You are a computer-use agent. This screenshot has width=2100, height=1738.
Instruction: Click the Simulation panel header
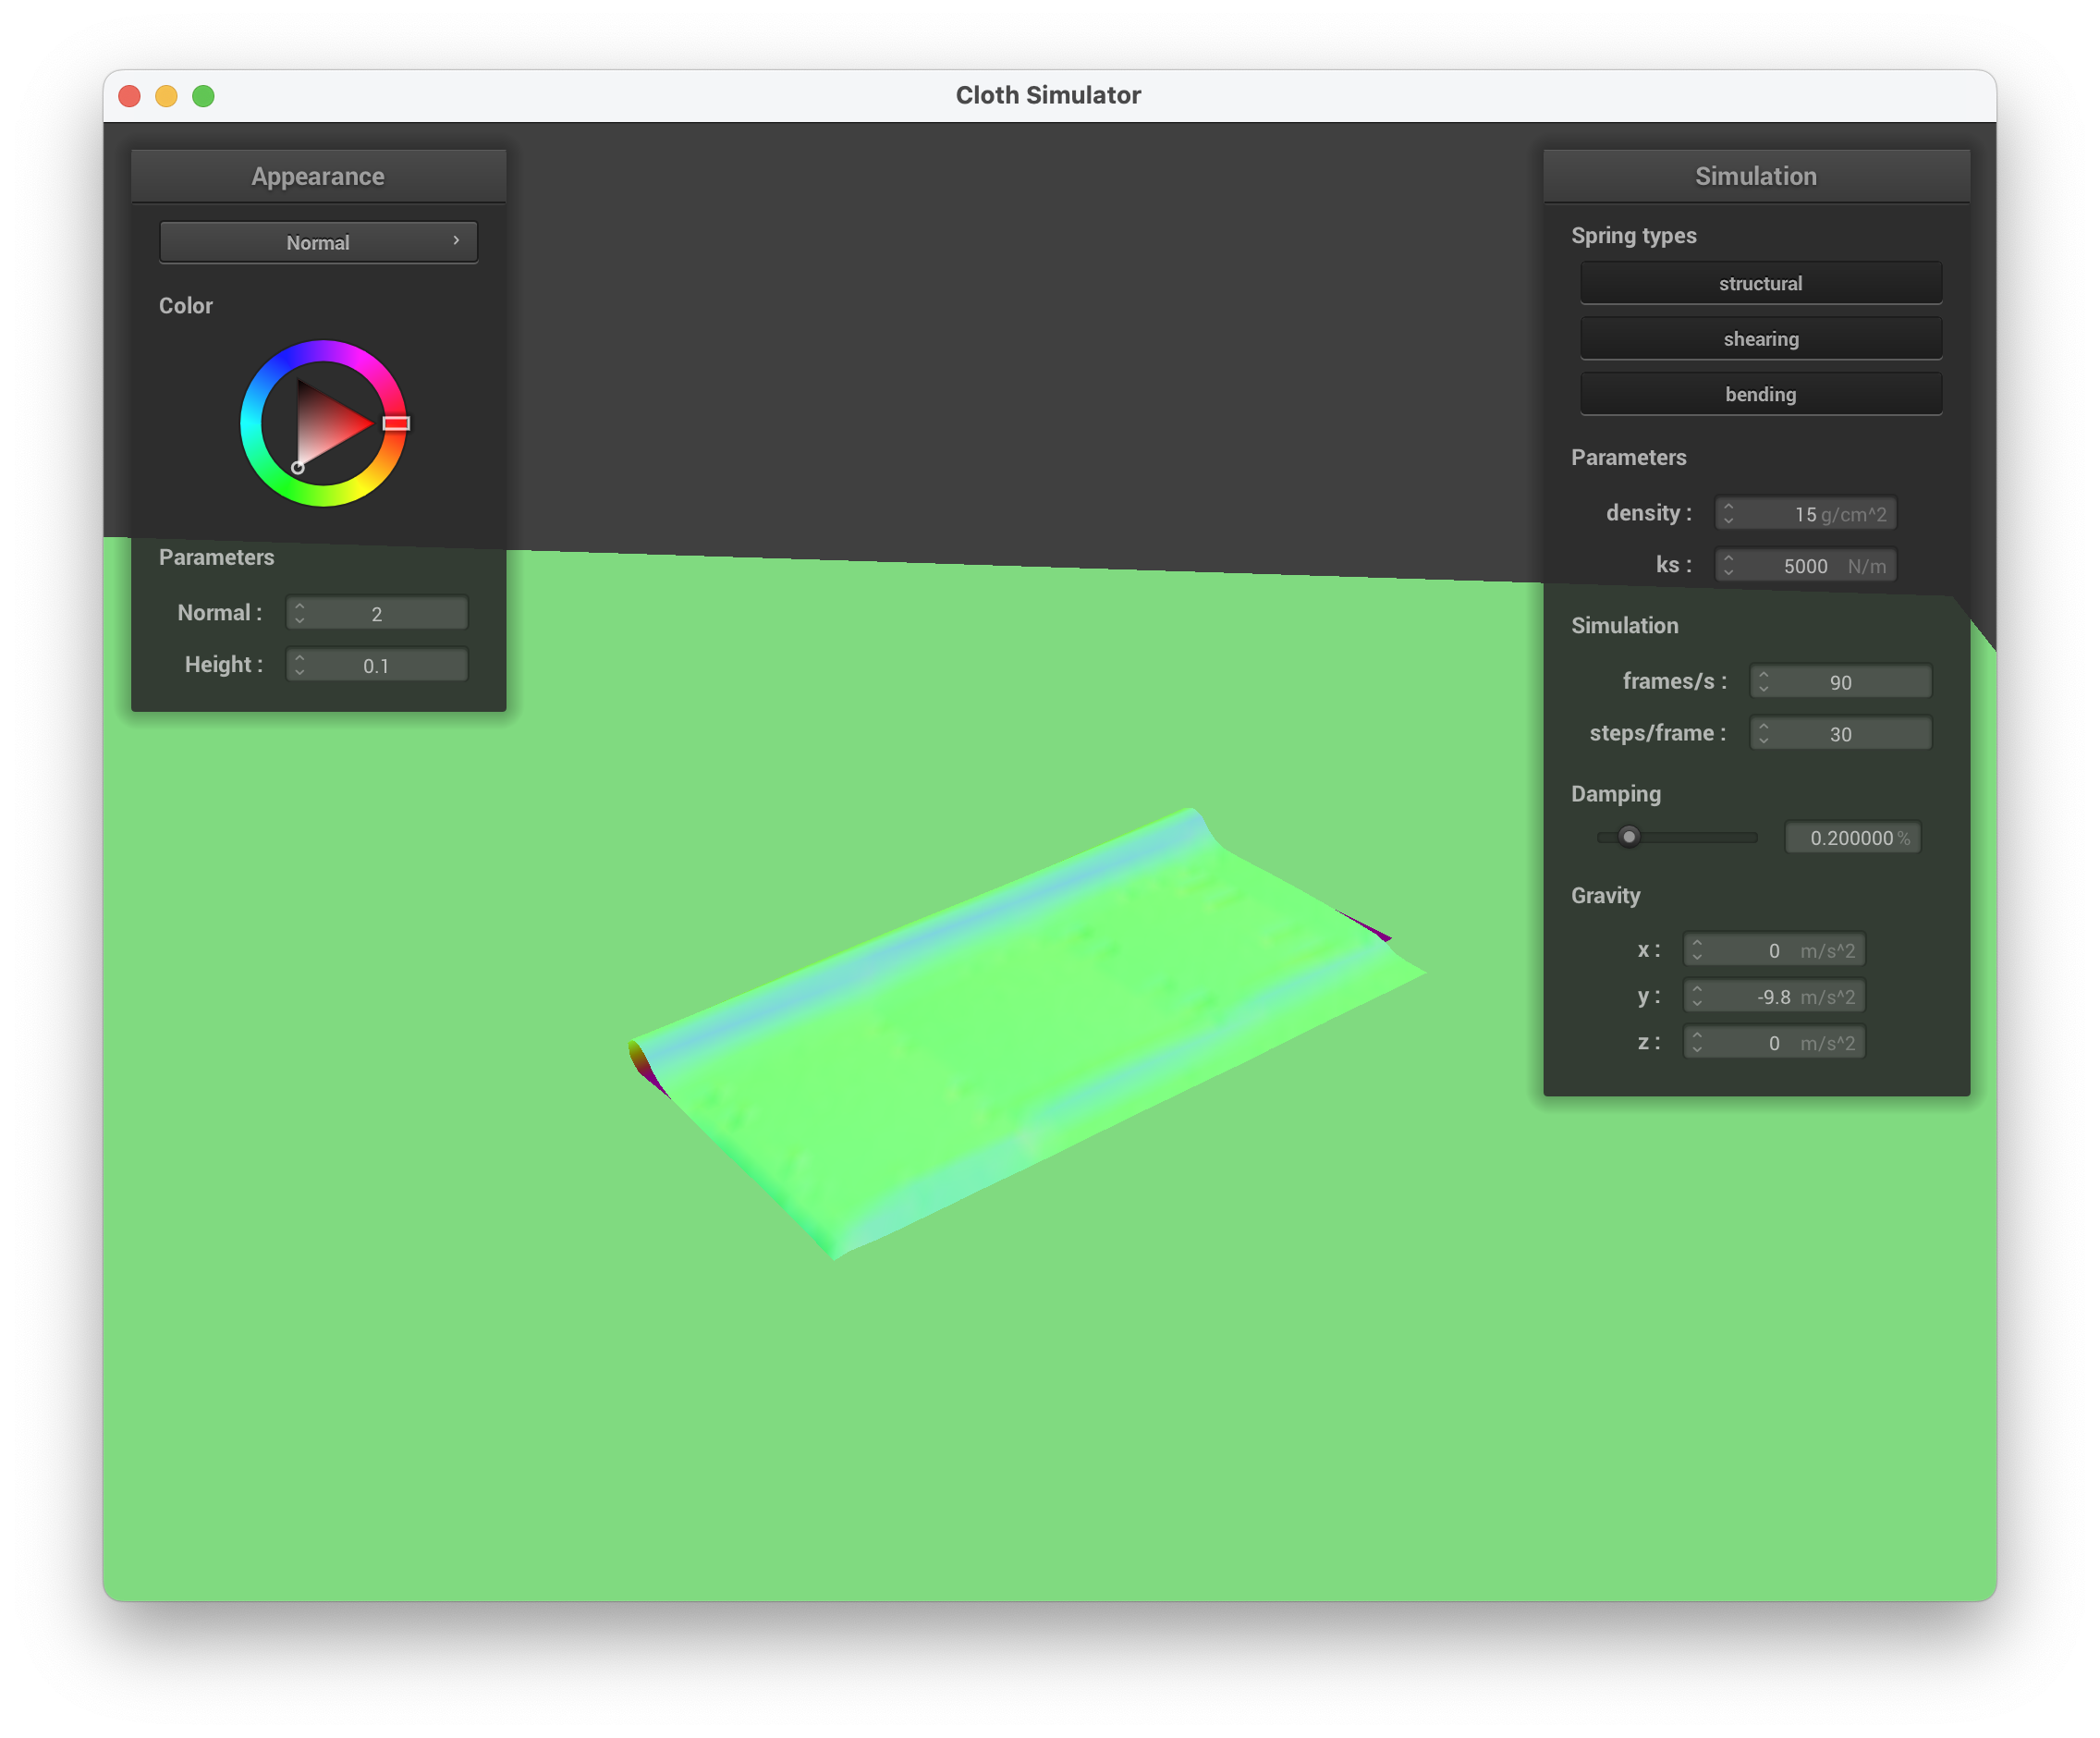(x=1755, y=176)
